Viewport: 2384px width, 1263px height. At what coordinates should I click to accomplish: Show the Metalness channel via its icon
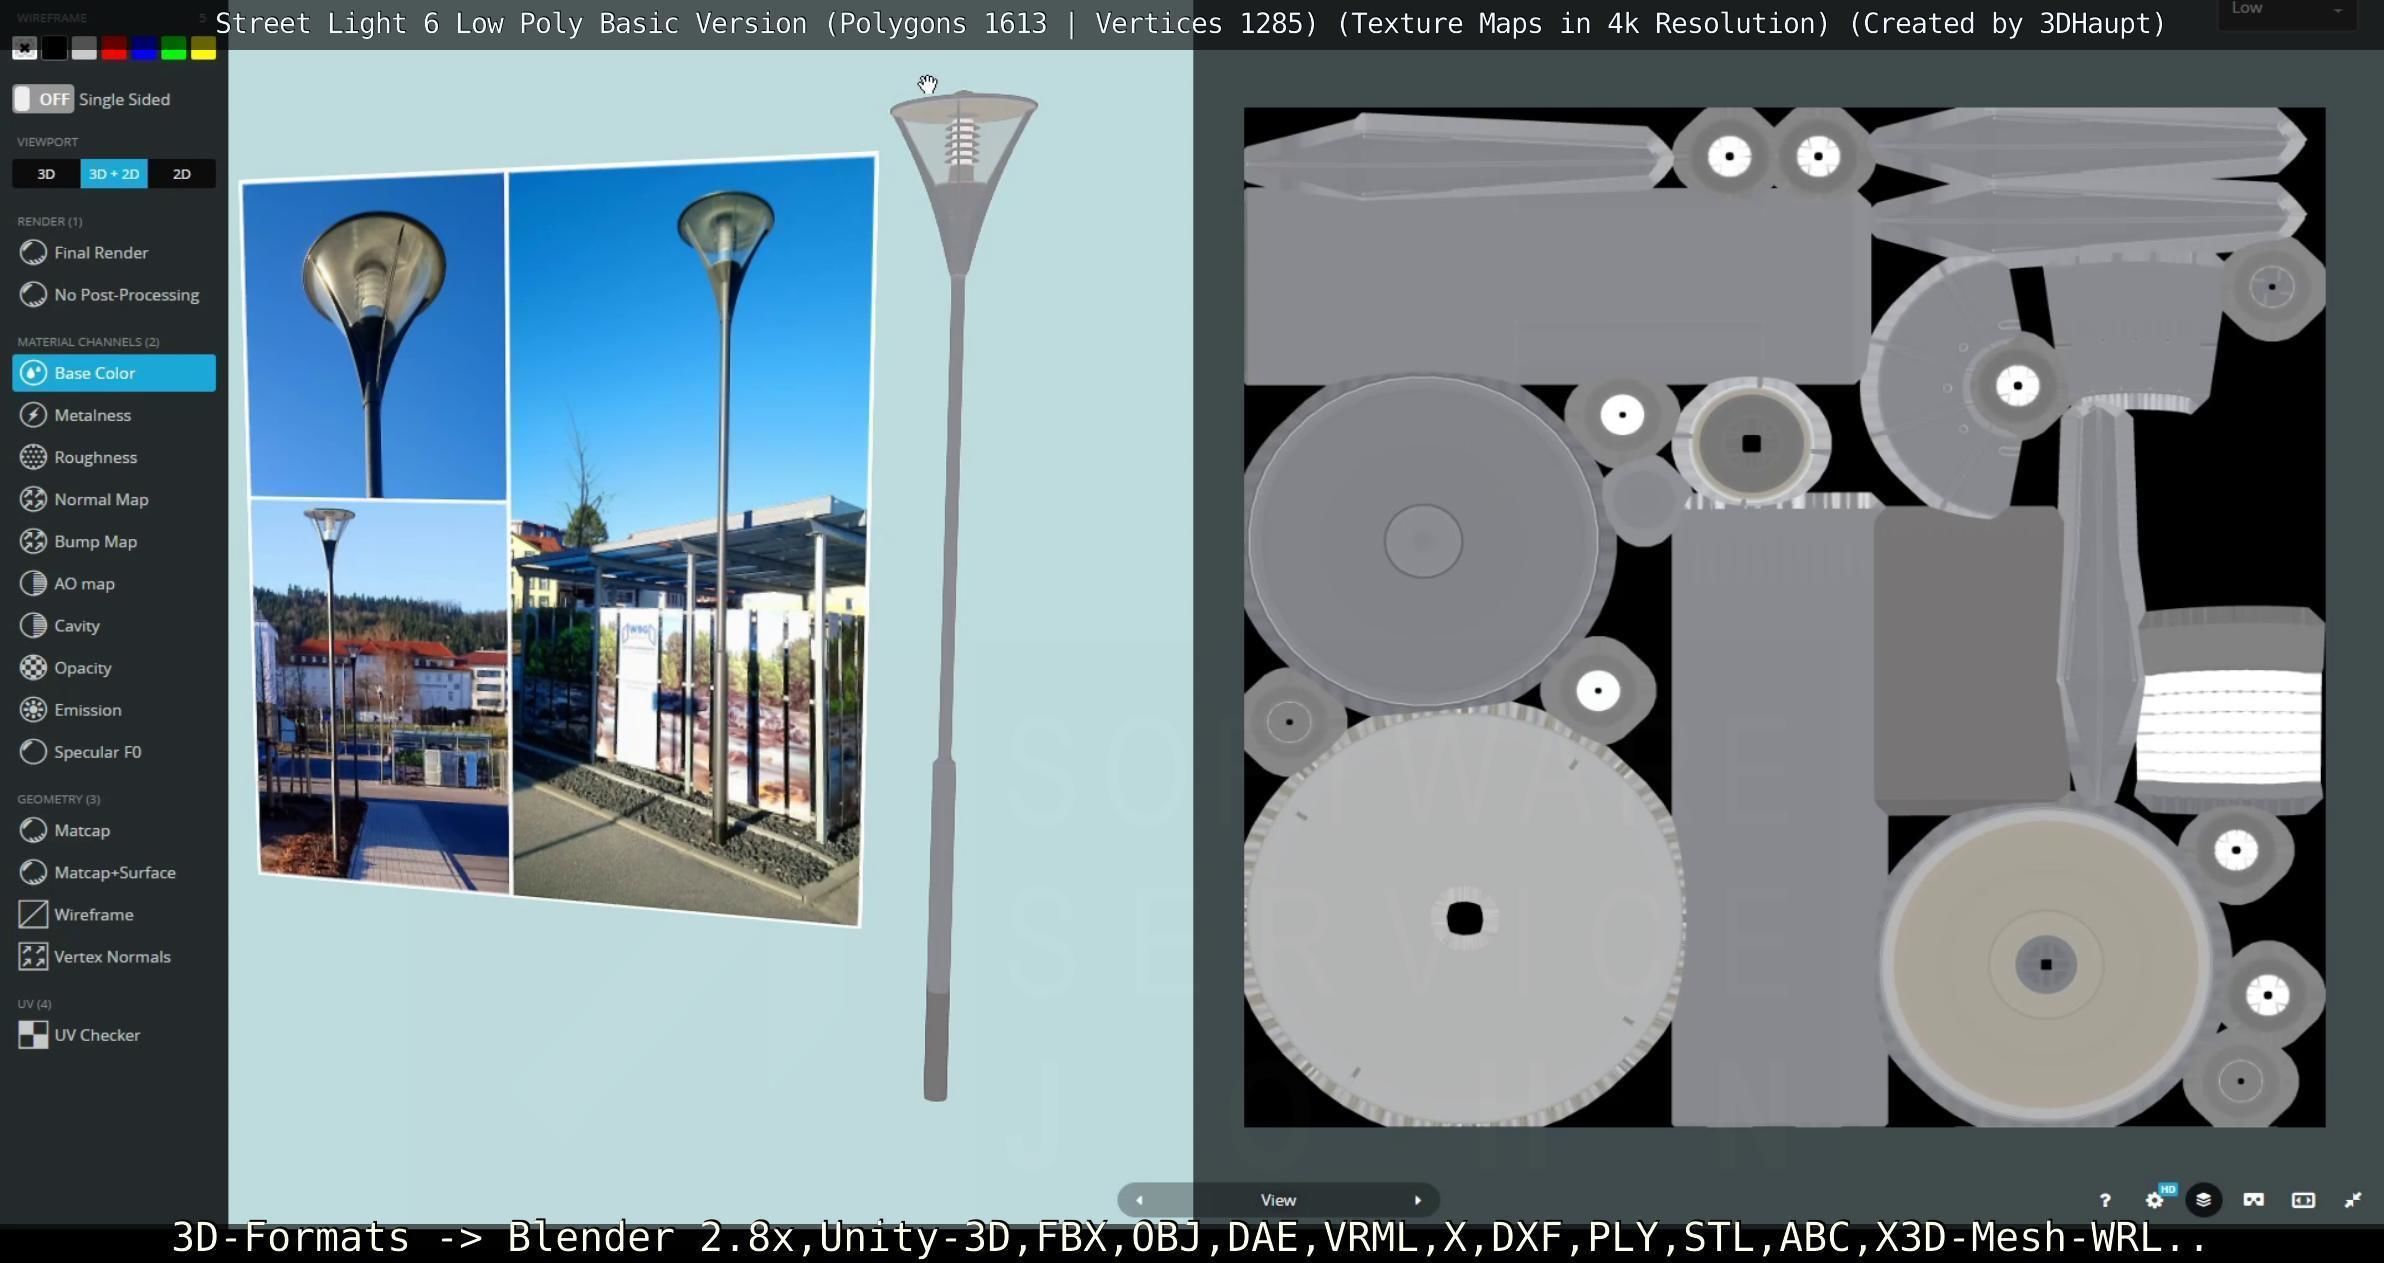pos(33,415)
